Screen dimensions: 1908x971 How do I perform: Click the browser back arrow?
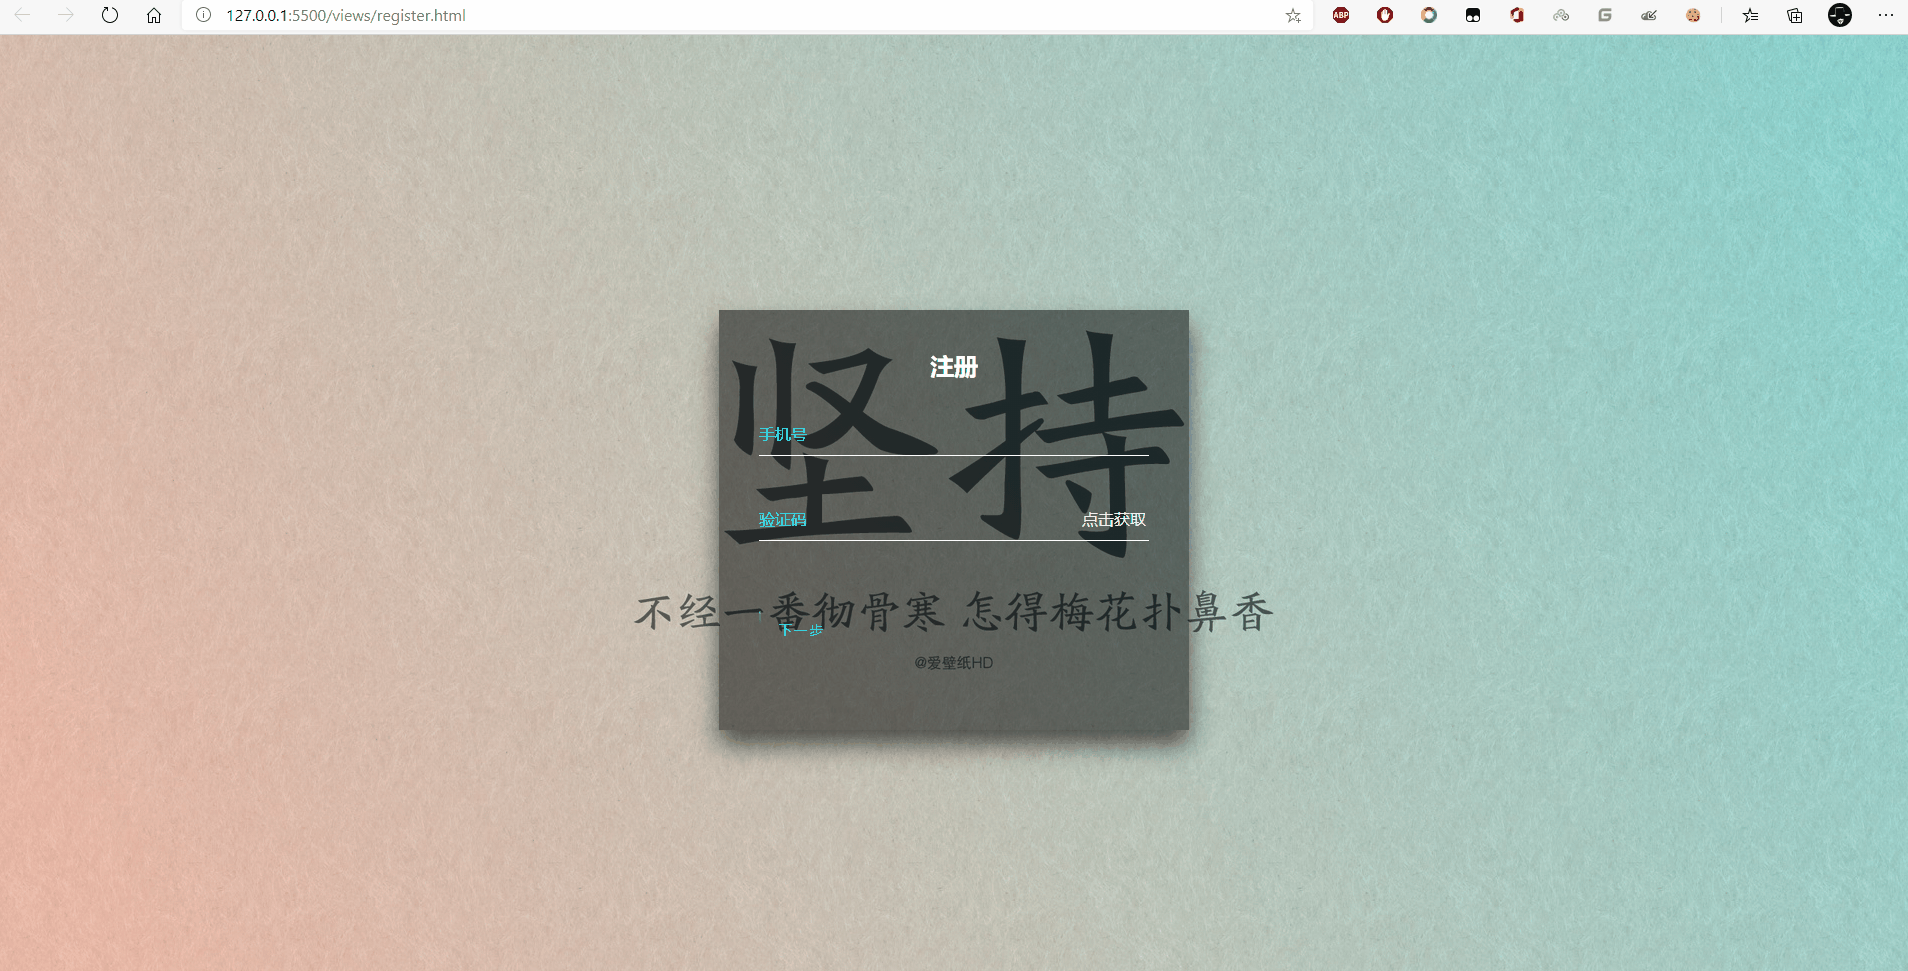(22, 15)
